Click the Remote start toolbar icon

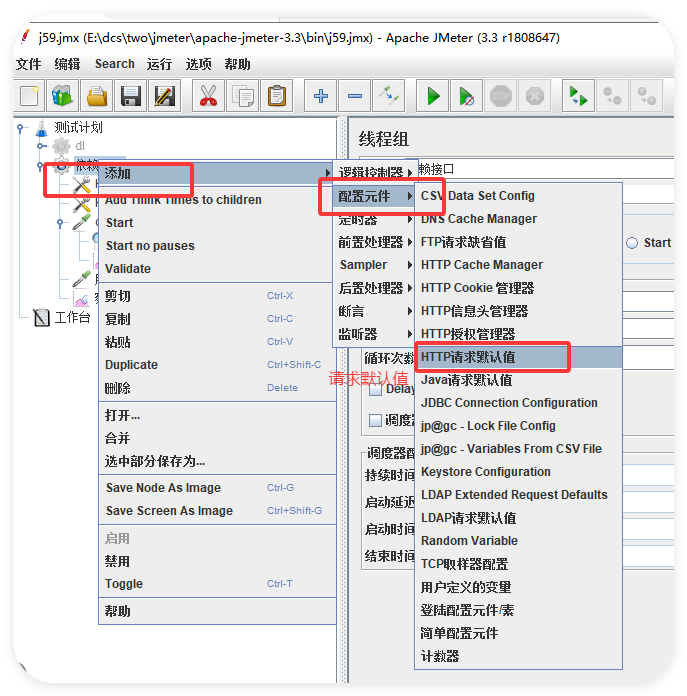(578, 95)
